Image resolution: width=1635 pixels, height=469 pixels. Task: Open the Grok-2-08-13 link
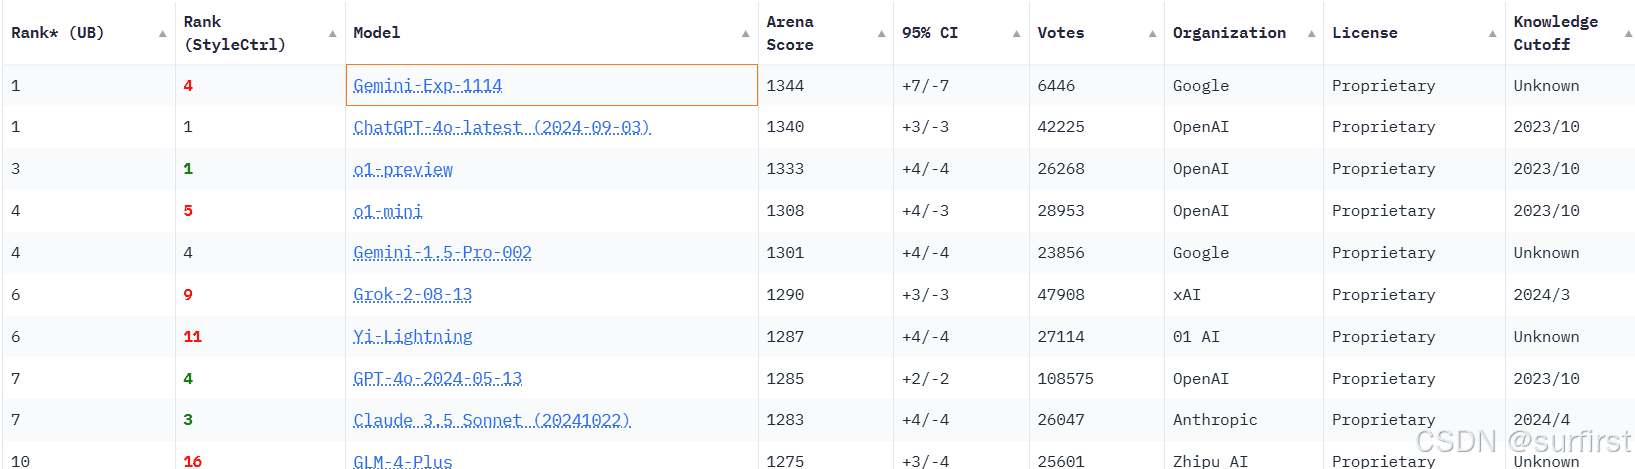(413, 295)
